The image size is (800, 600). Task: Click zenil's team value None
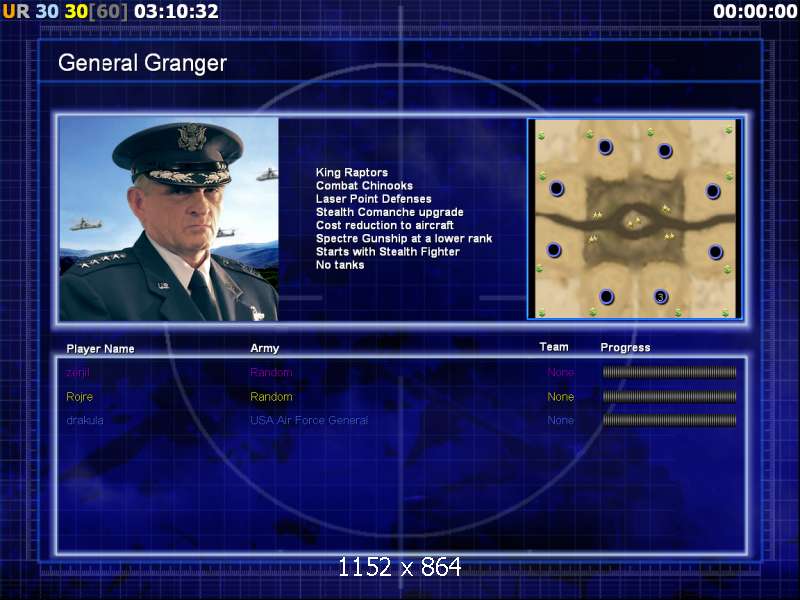(x=560, y=372)
